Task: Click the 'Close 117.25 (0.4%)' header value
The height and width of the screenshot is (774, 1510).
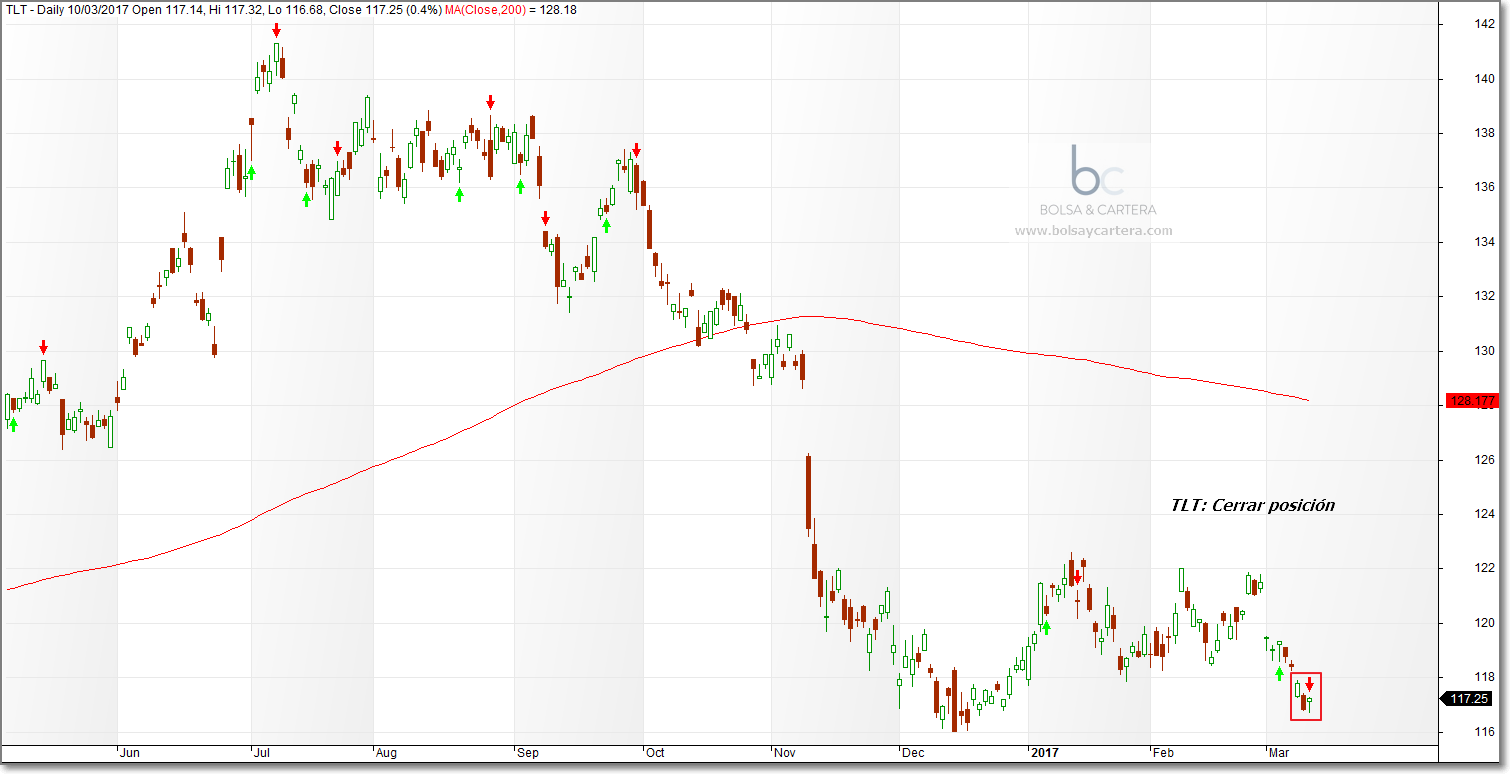Action: coord(384,11)
